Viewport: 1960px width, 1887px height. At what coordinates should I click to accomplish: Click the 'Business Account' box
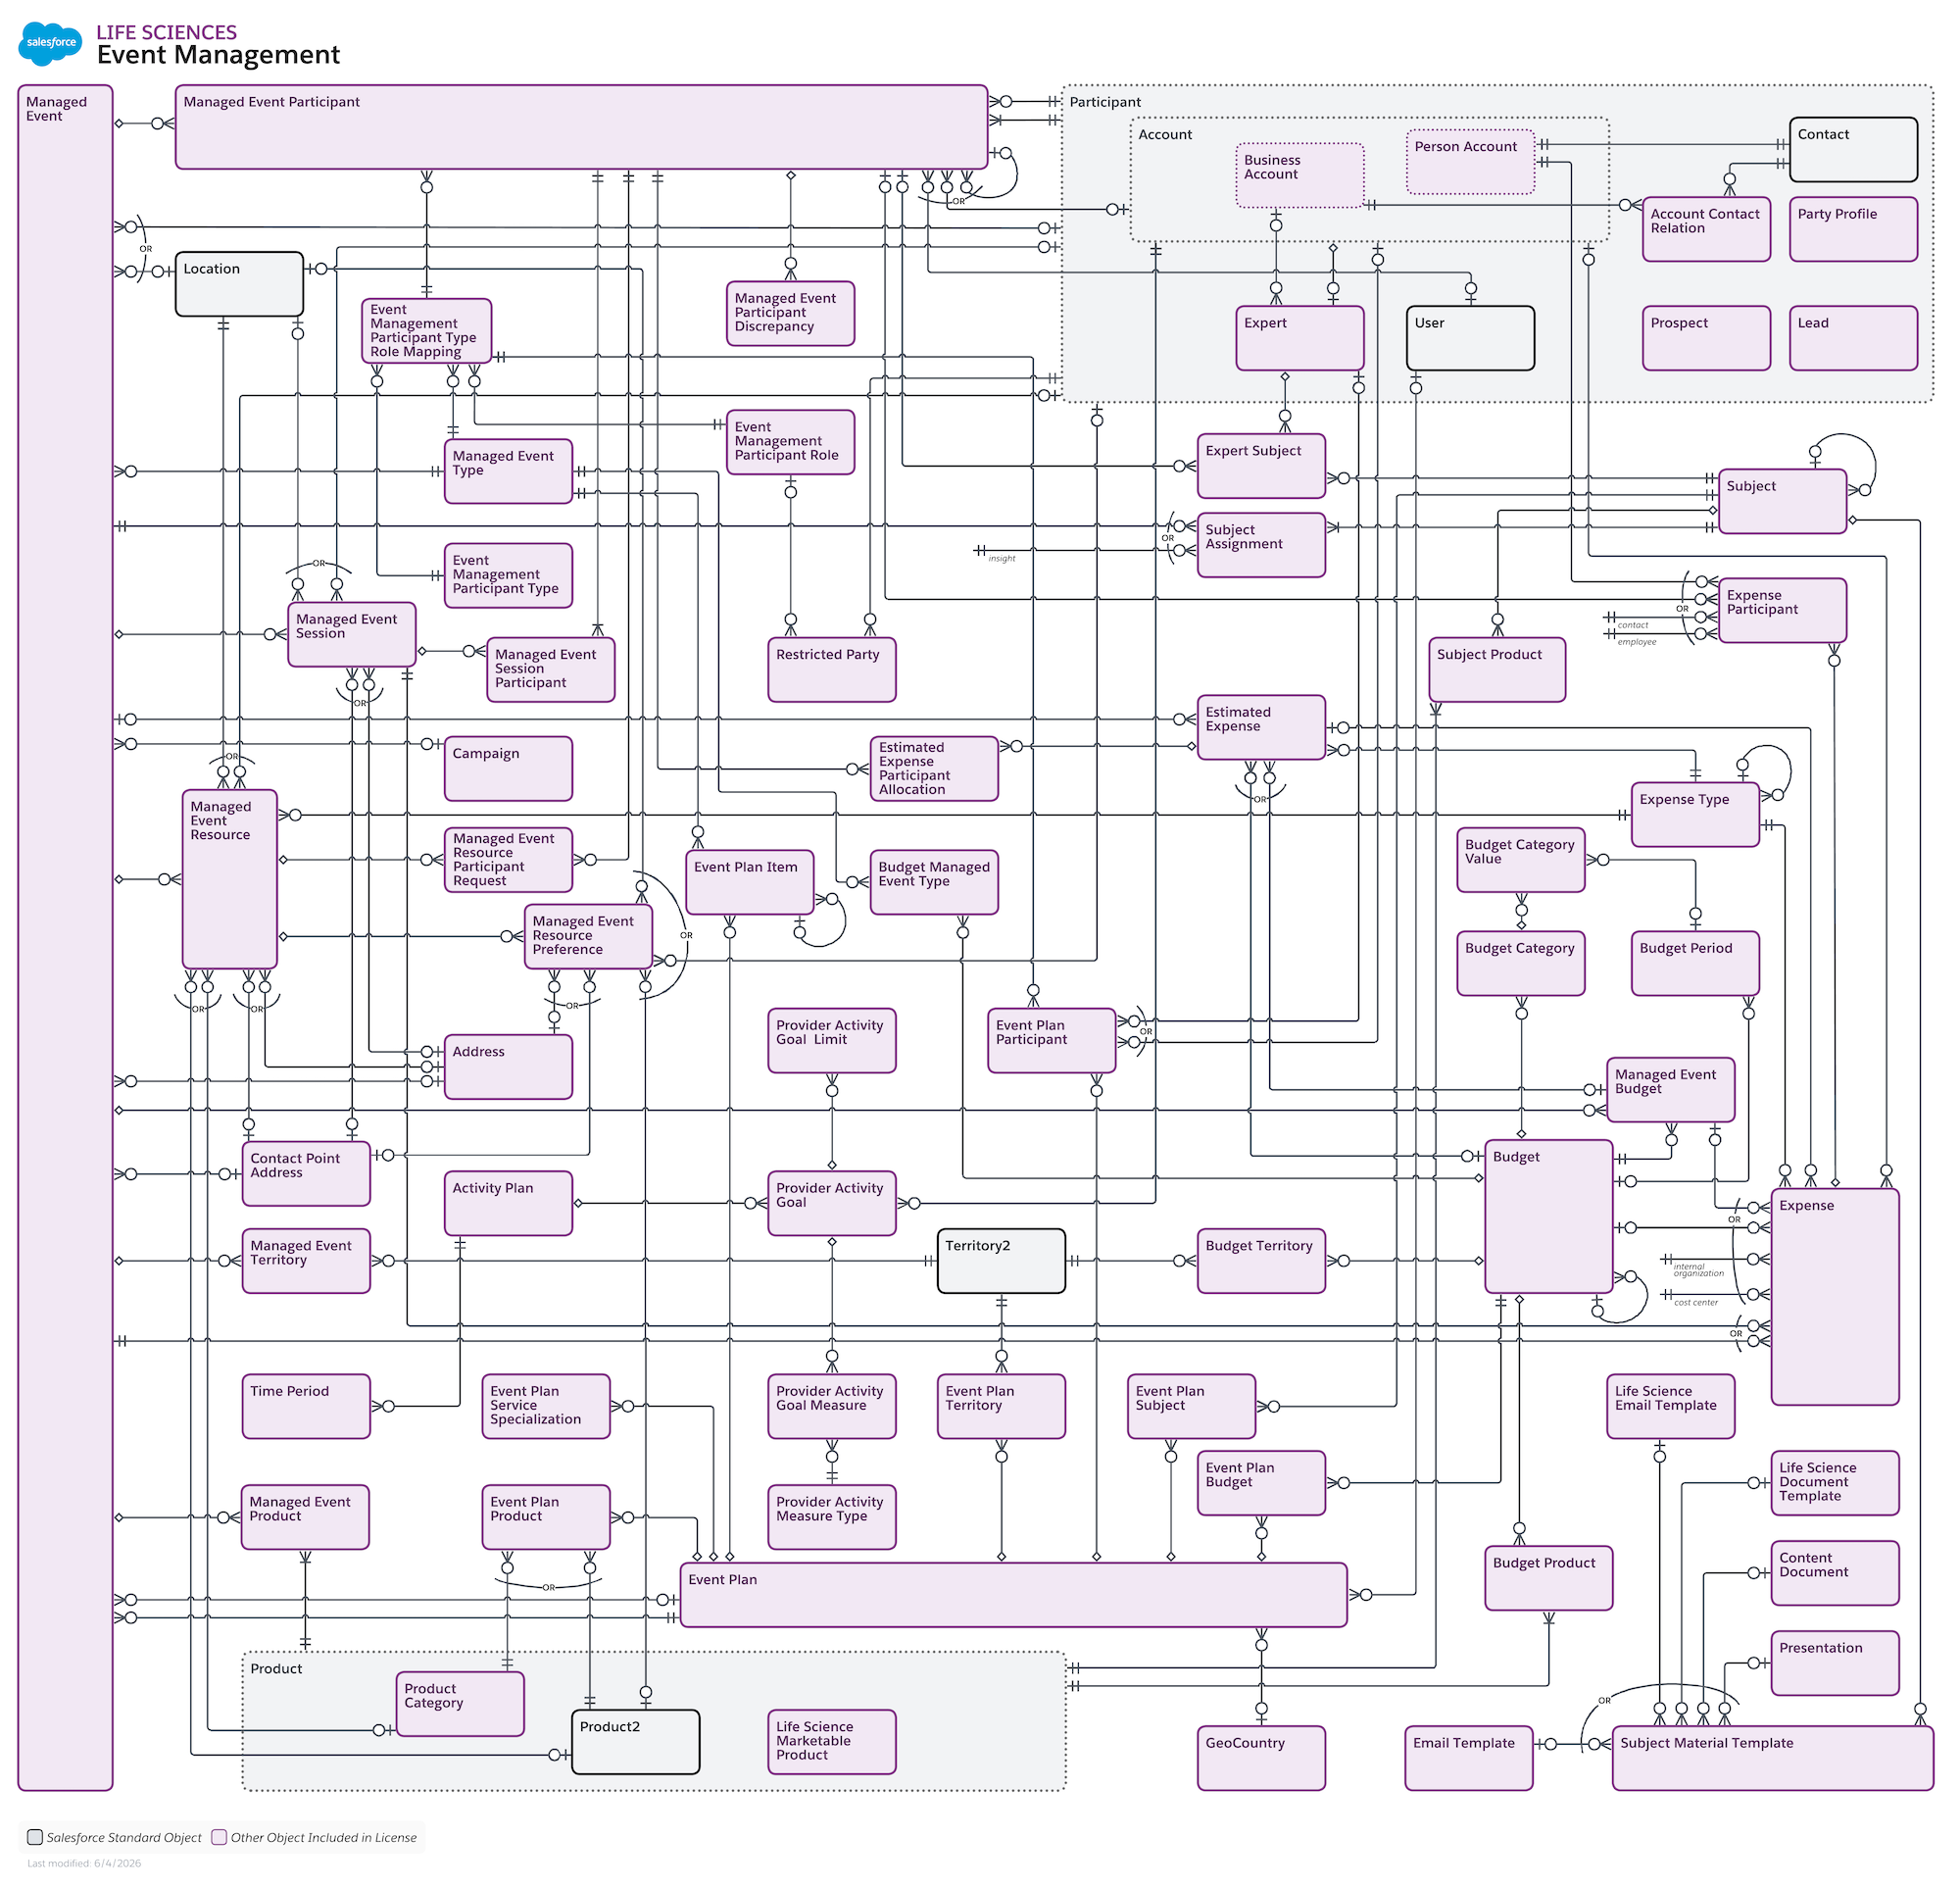click(1300, 175)
